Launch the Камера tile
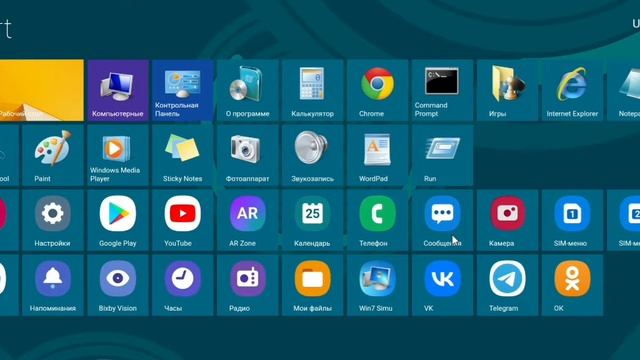Viewport: 640px width, 360px height. [x=507, y=220]
